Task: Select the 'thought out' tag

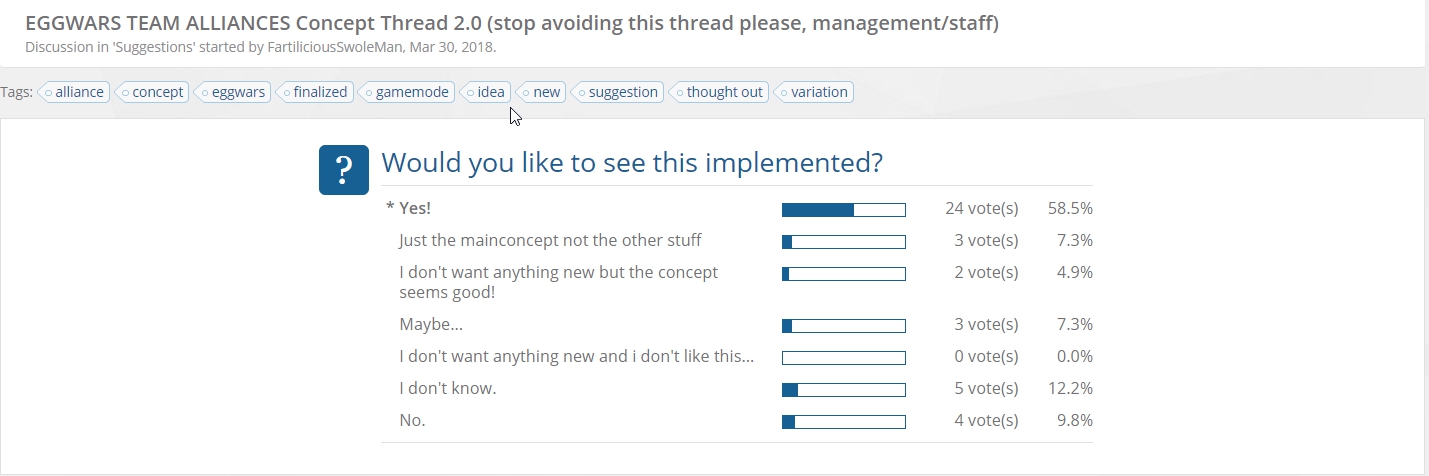Action: [x=718, y=92]
